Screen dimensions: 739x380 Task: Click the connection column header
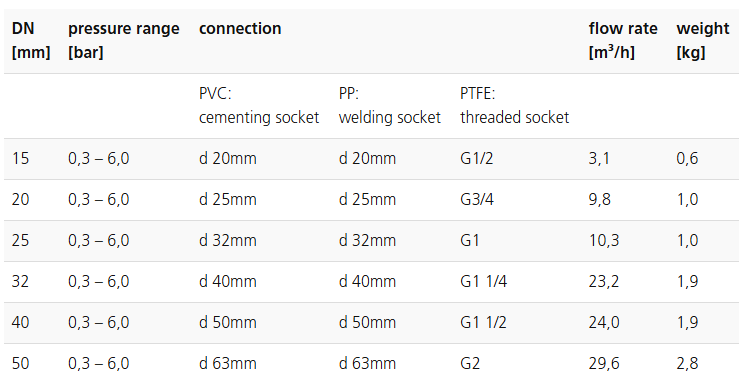[x=240, y=29]
